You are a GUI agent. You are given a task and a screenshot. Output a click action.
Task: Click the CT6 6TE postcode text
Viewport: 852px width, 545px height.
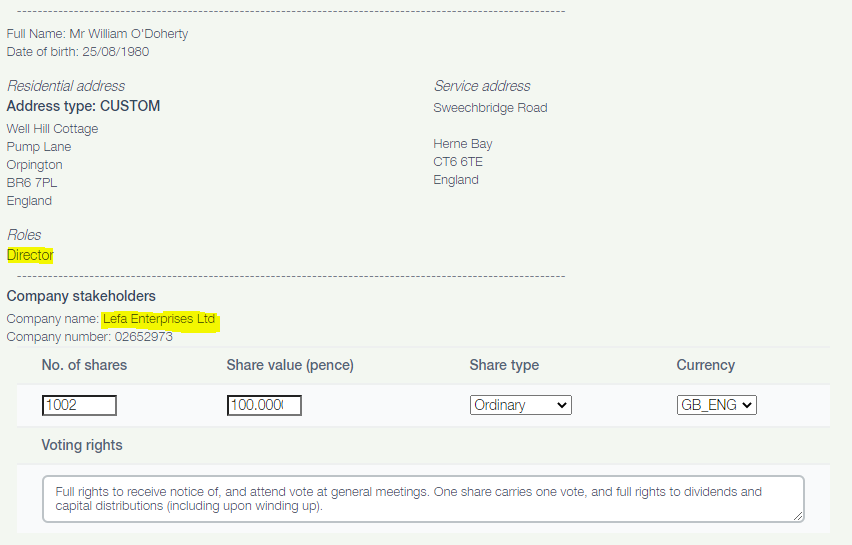point(458,162)
